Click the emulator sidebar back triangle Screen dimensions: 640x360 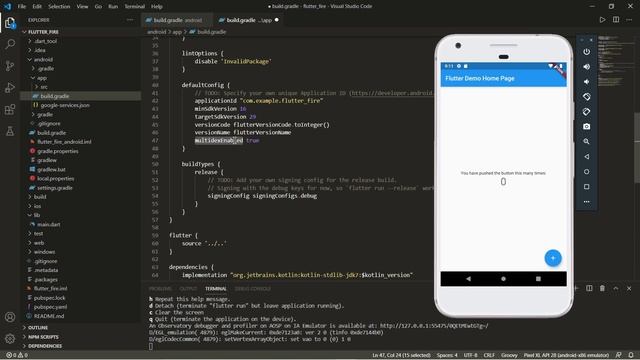pyautogui.click(x=587, y=156)
